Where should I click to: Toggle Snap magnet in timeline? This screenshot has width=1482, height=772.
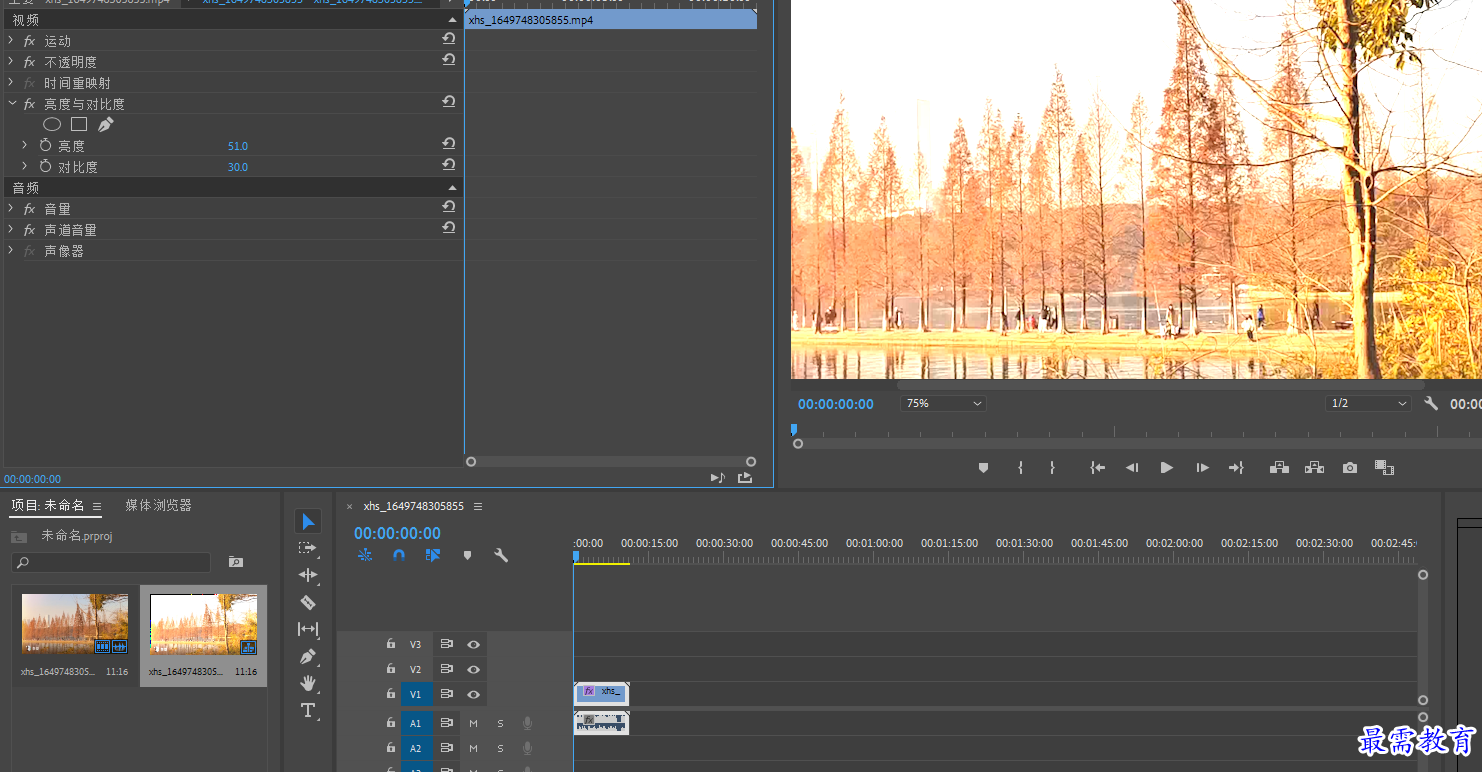tap(399, 555)
